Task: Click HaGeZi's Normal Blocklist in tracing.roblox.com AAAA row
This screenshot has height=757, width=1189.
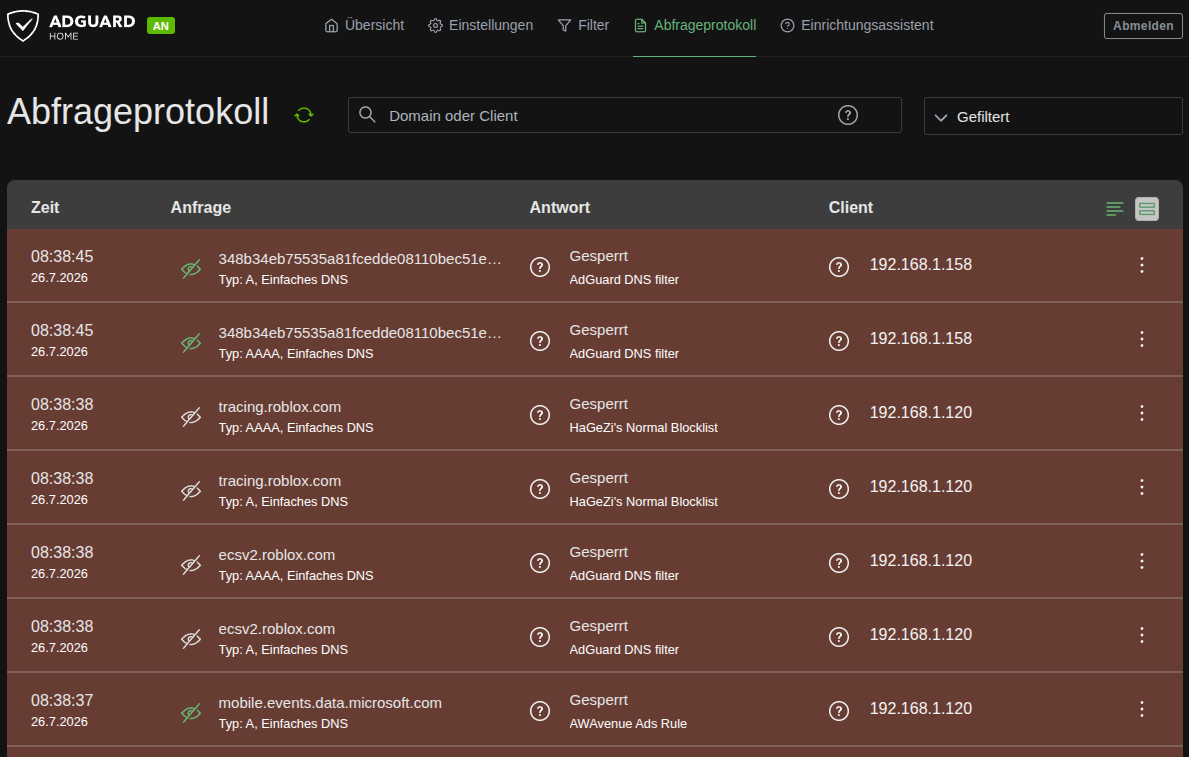Action: pyautogui.click(x=644, y=428)
